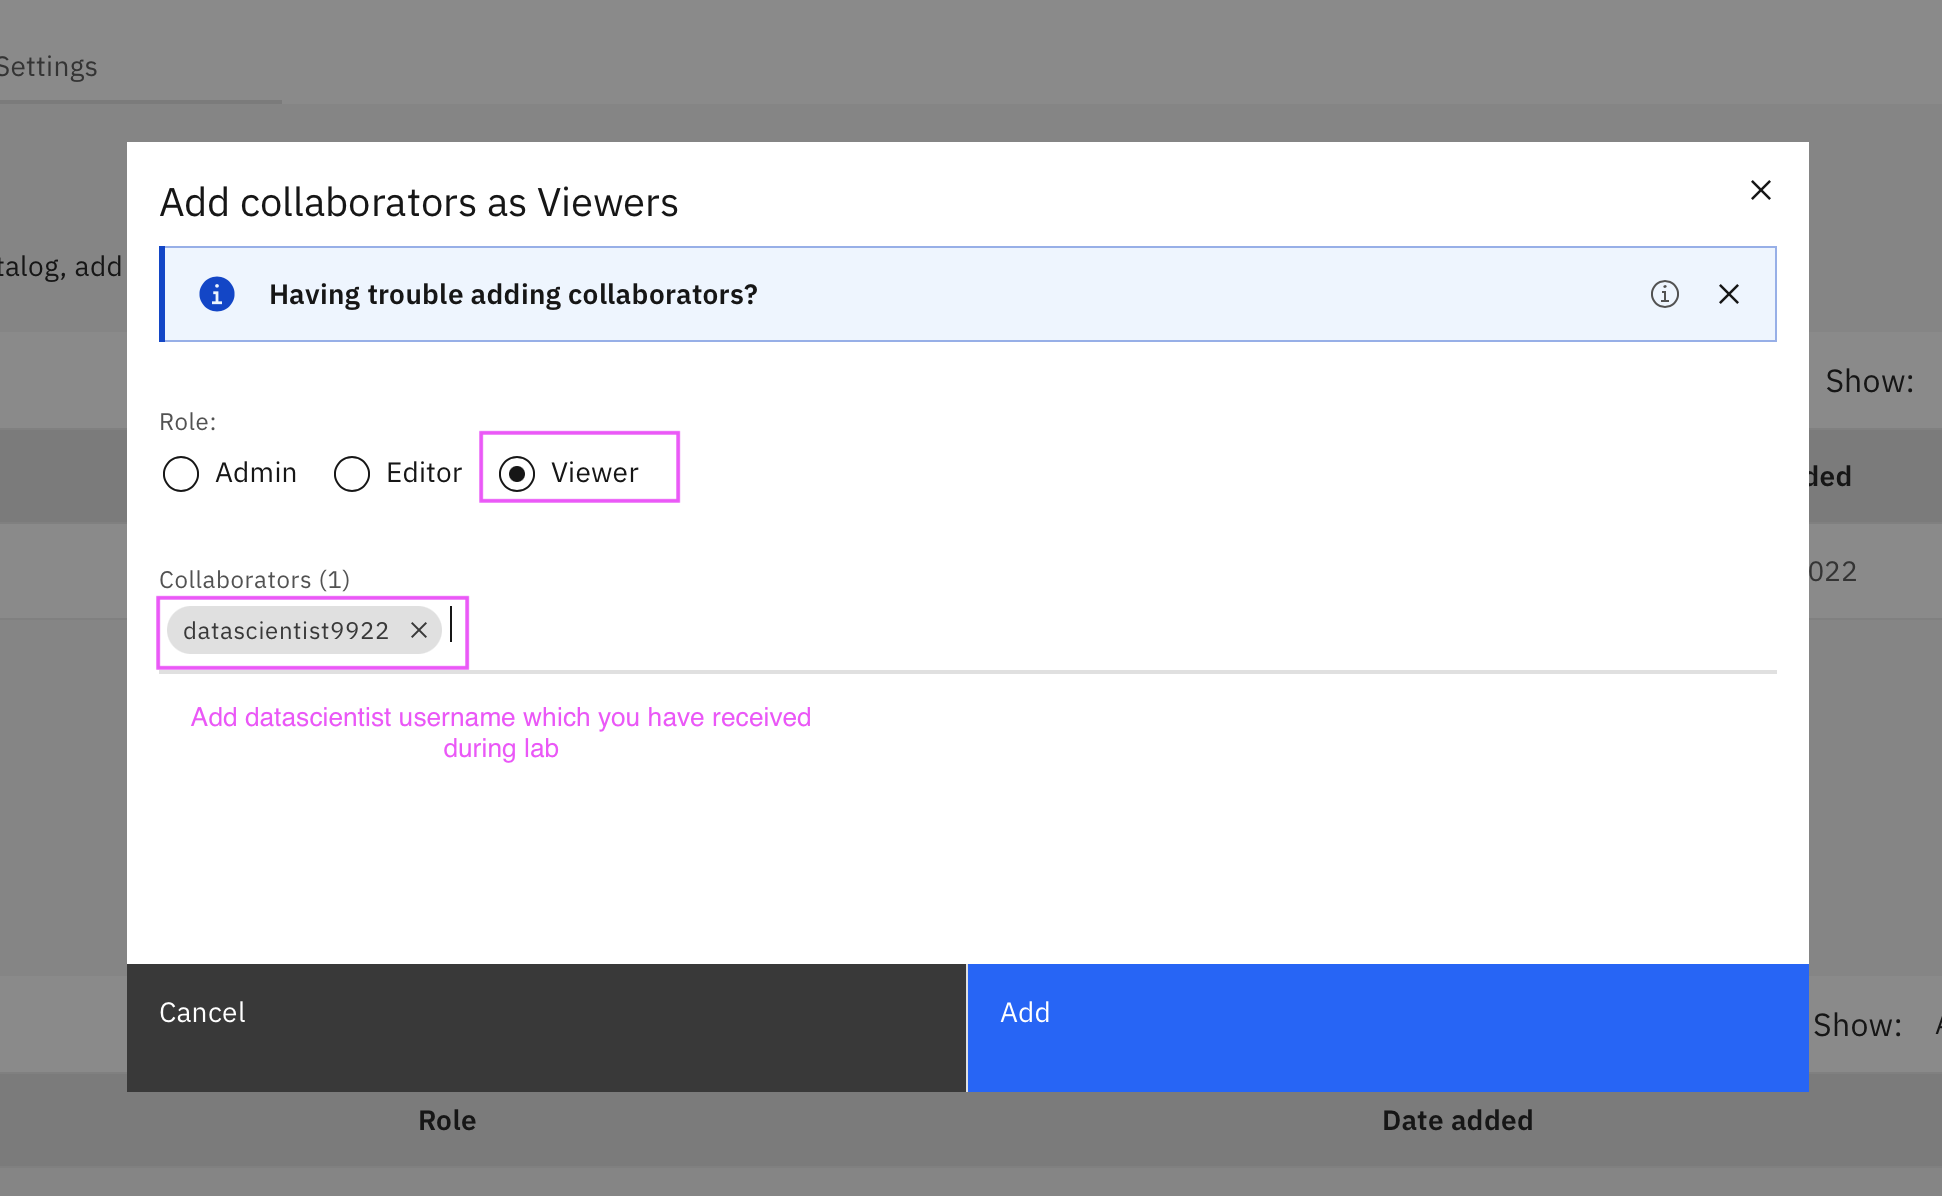Close the Add collaborators dialog
The width and height of the screenshot is (1942, 1196).
point(1761,190)
